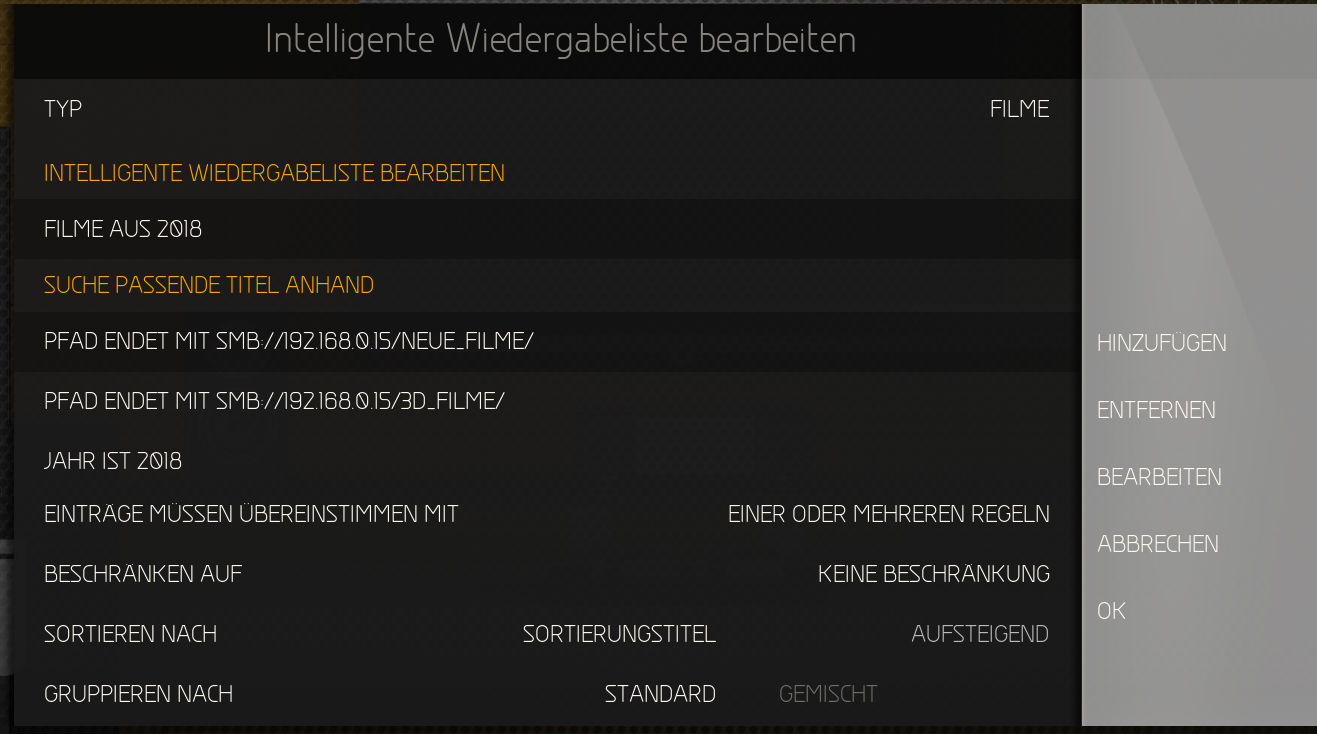Change the playlist type Filme

pyautogui.click(x=1019, y=109)
